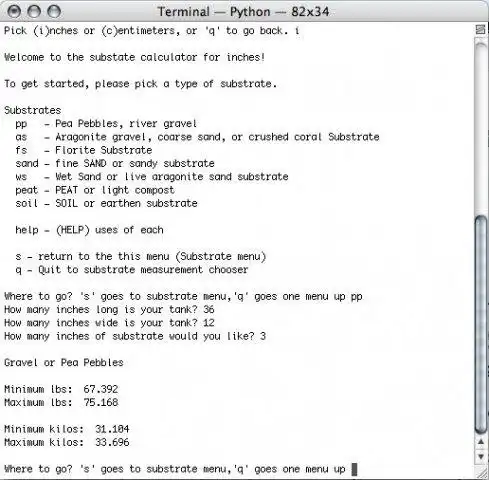This screenshot has height=480, width=489.
Task: Click 'Minimum kilos: 31.104' line
Action: coord(66,429)
